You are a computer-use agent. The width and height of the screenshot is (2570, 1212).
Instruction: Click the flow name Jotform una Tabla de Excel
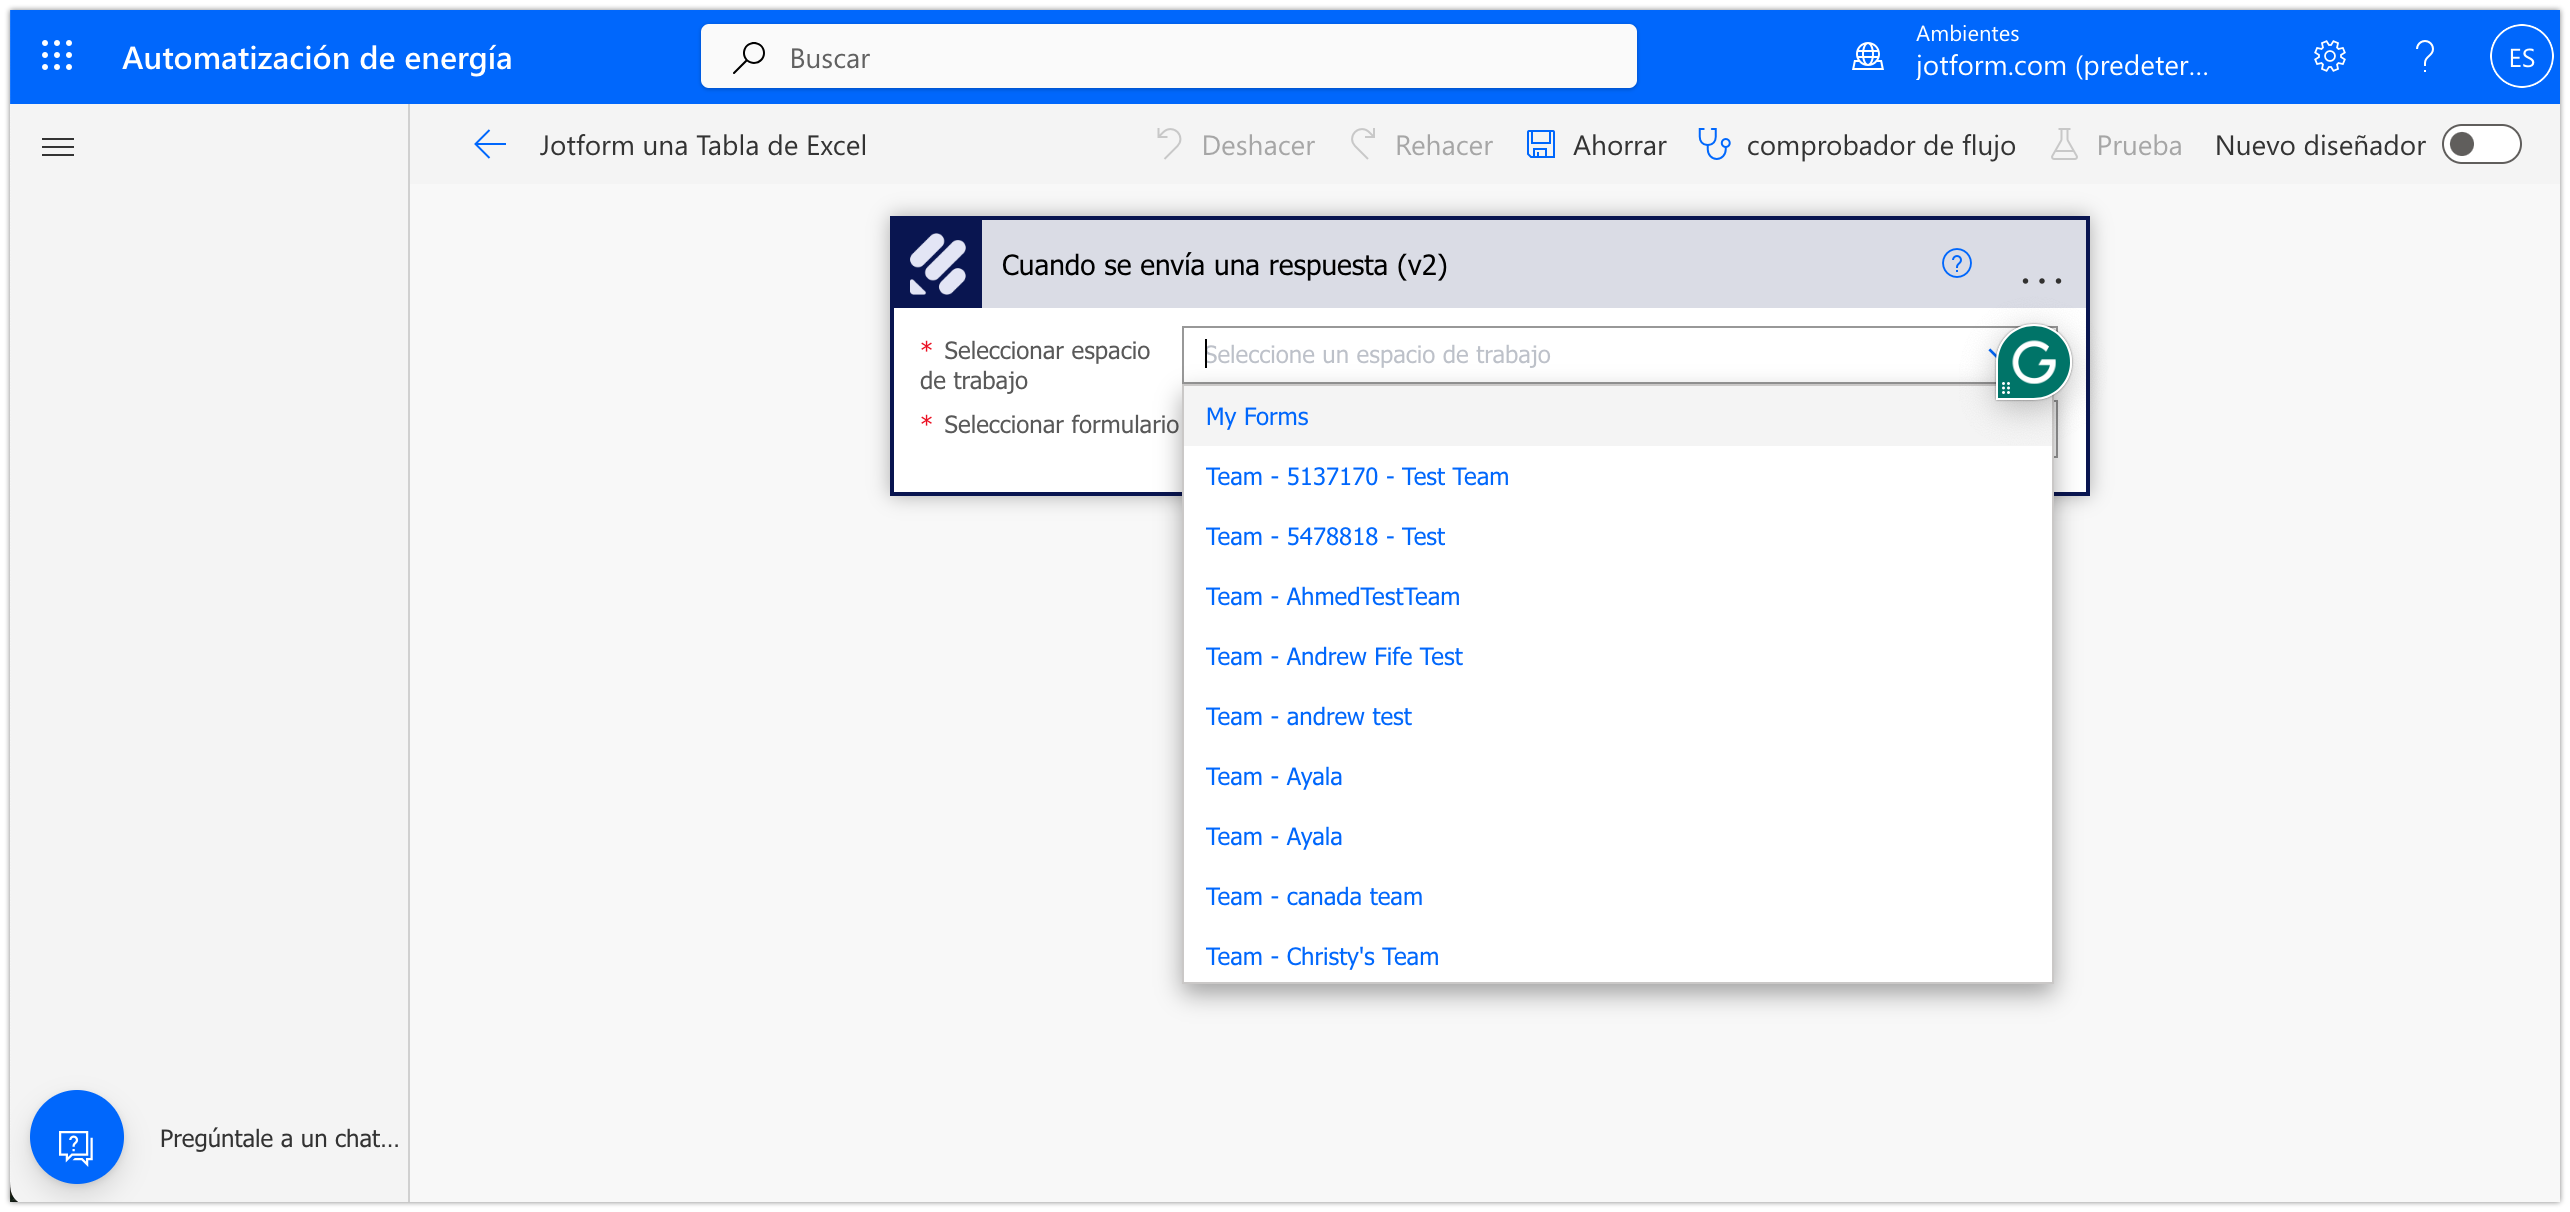point(703,146)
